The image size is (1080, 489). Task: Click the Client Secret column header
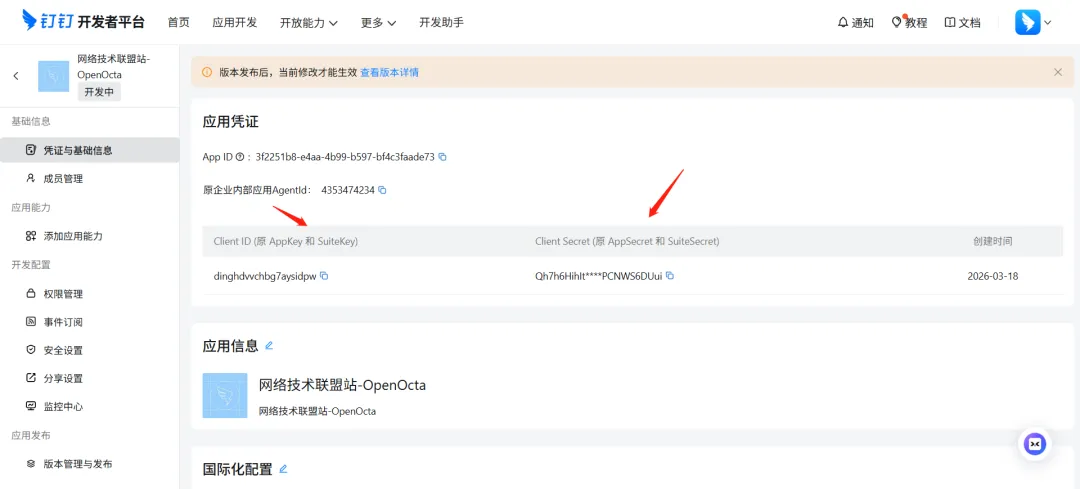[x=627, y=241]
